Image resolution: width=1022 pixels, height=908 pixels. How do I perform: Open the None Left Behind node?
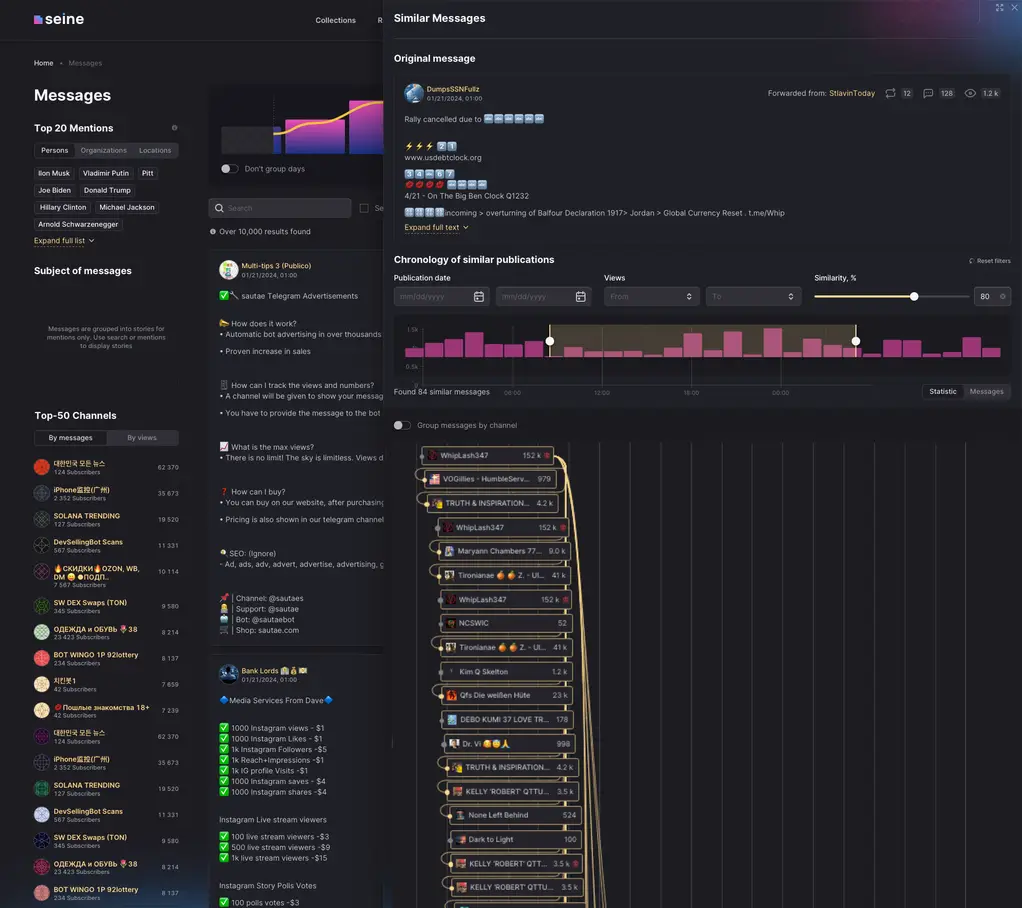point(515,815)
